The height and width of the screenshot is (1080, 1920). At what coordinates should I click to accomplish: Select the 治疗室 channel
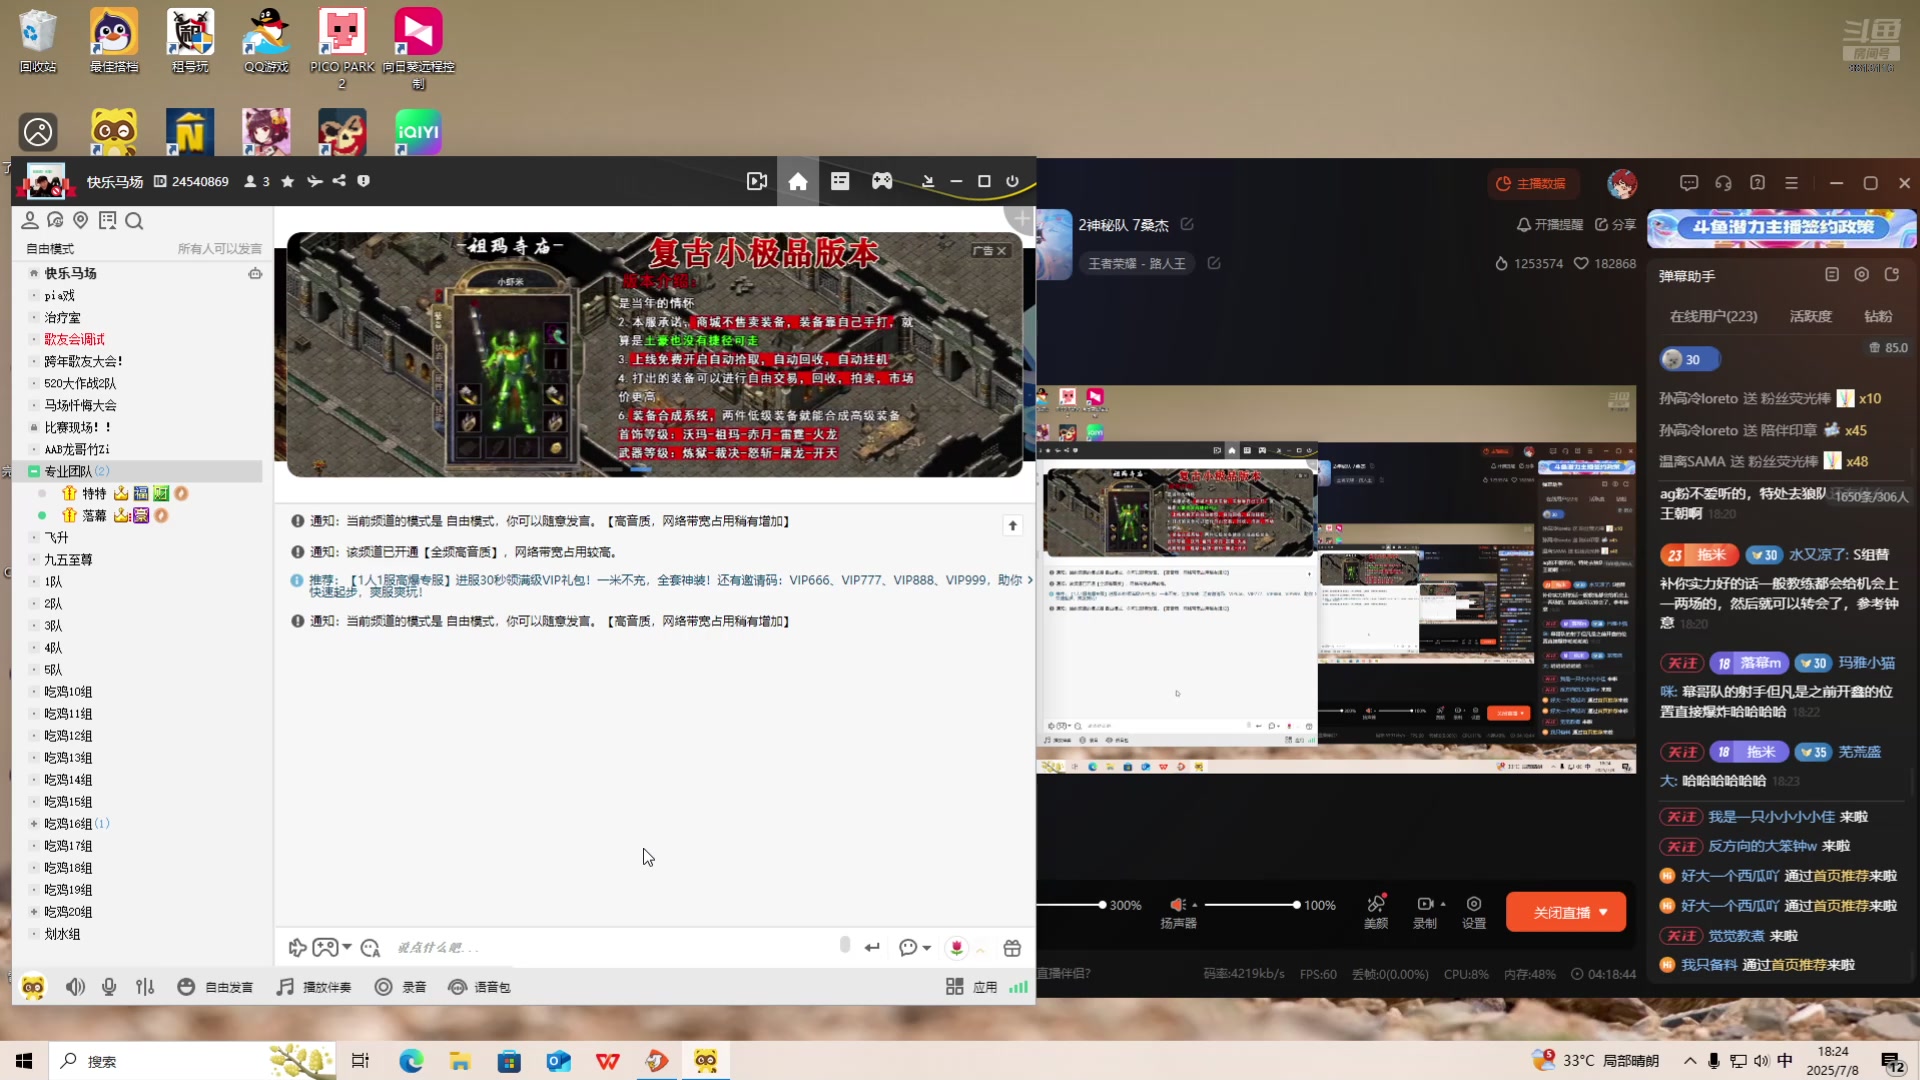(x=62, y=317)
